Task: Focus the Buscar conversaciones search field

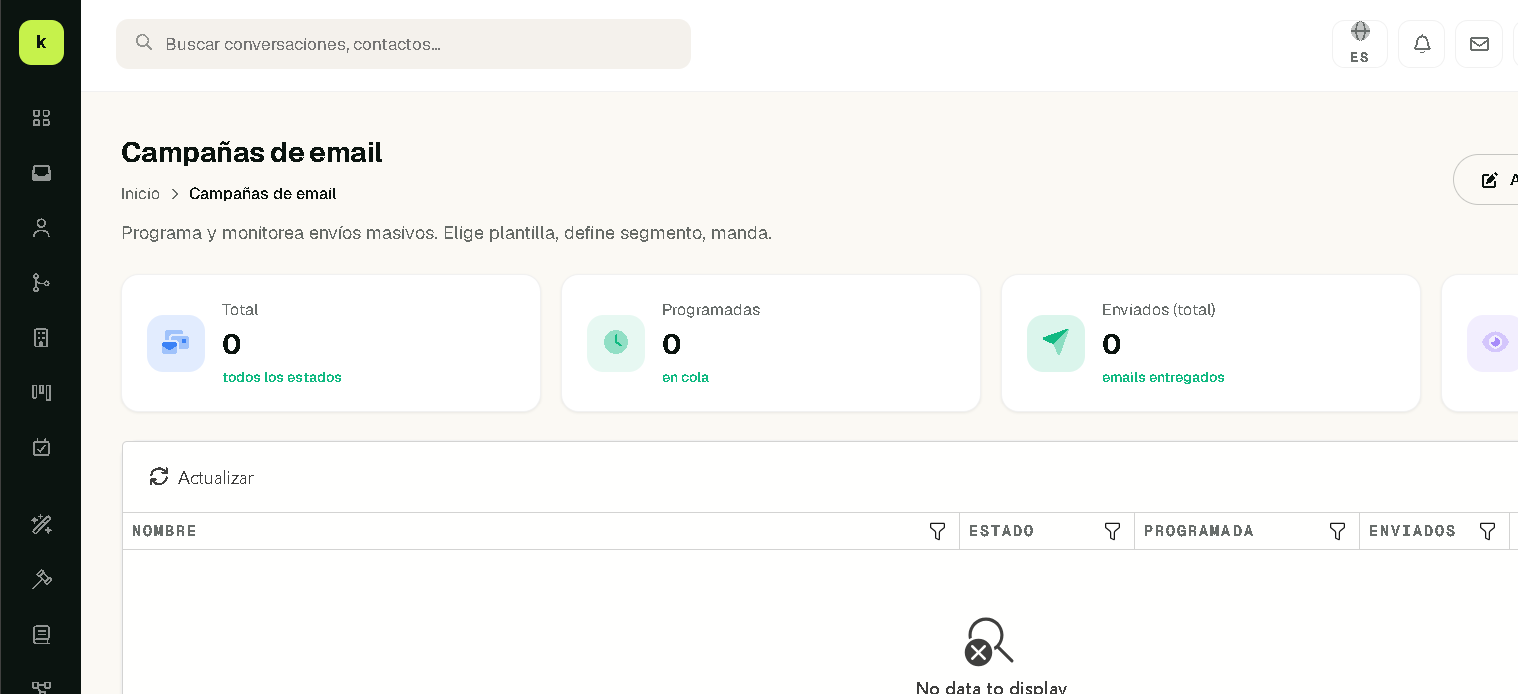Action: pos(403,44)
